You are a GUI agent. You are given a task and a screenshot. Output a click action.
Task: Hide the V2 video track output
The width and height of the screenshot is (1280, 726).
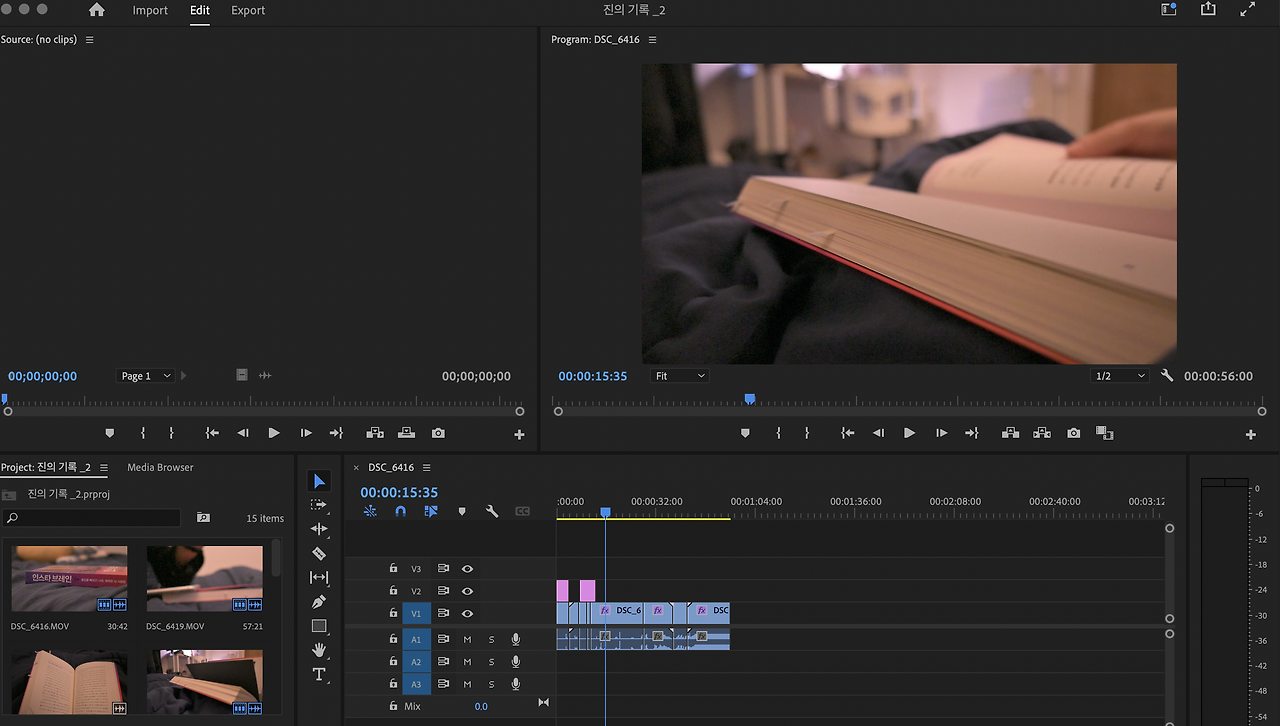(467, 591)
